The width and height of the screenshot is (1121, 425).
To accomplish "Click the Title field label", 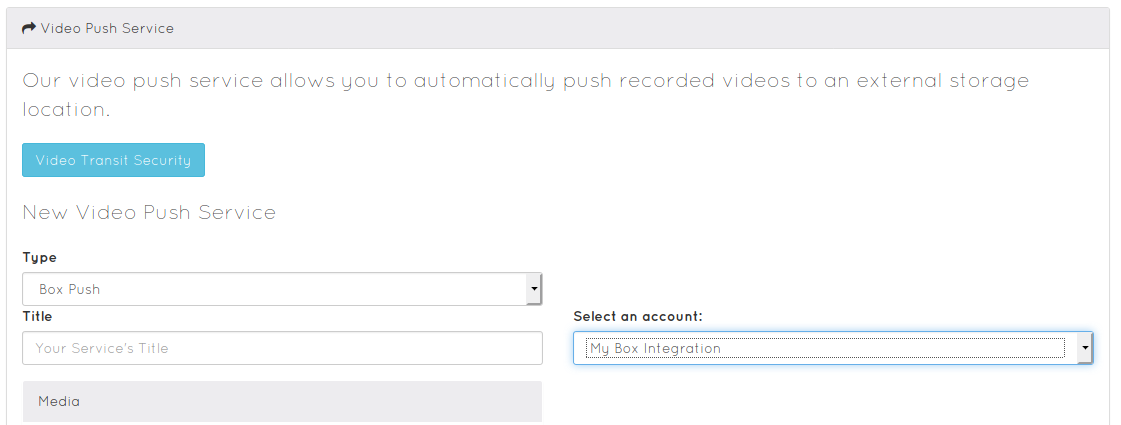I will [37, 316].
